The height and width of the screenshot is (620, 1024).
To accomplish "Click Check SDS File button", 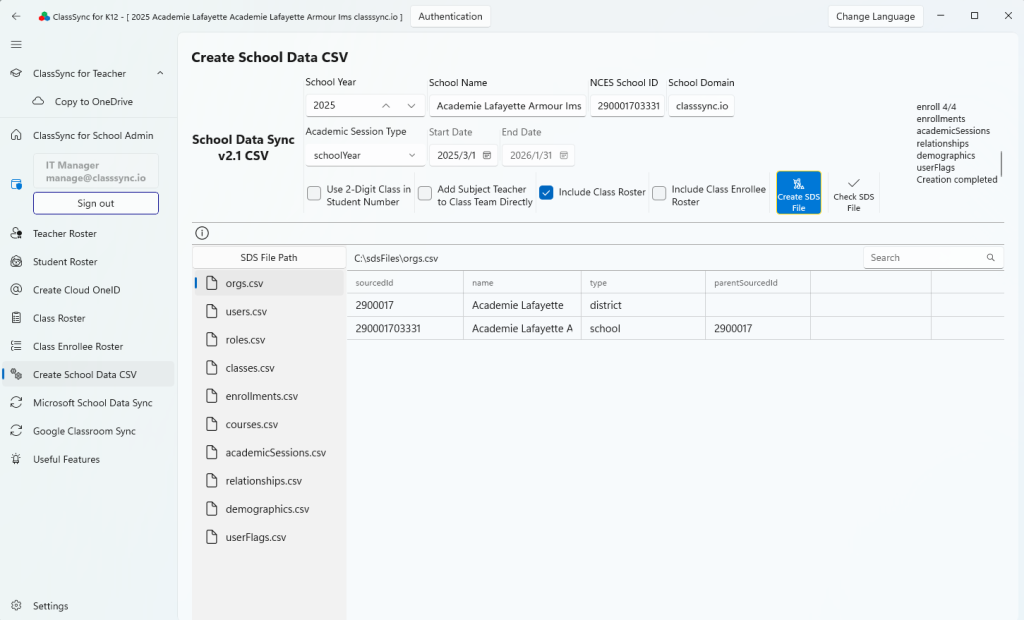I will click(854, 193).
